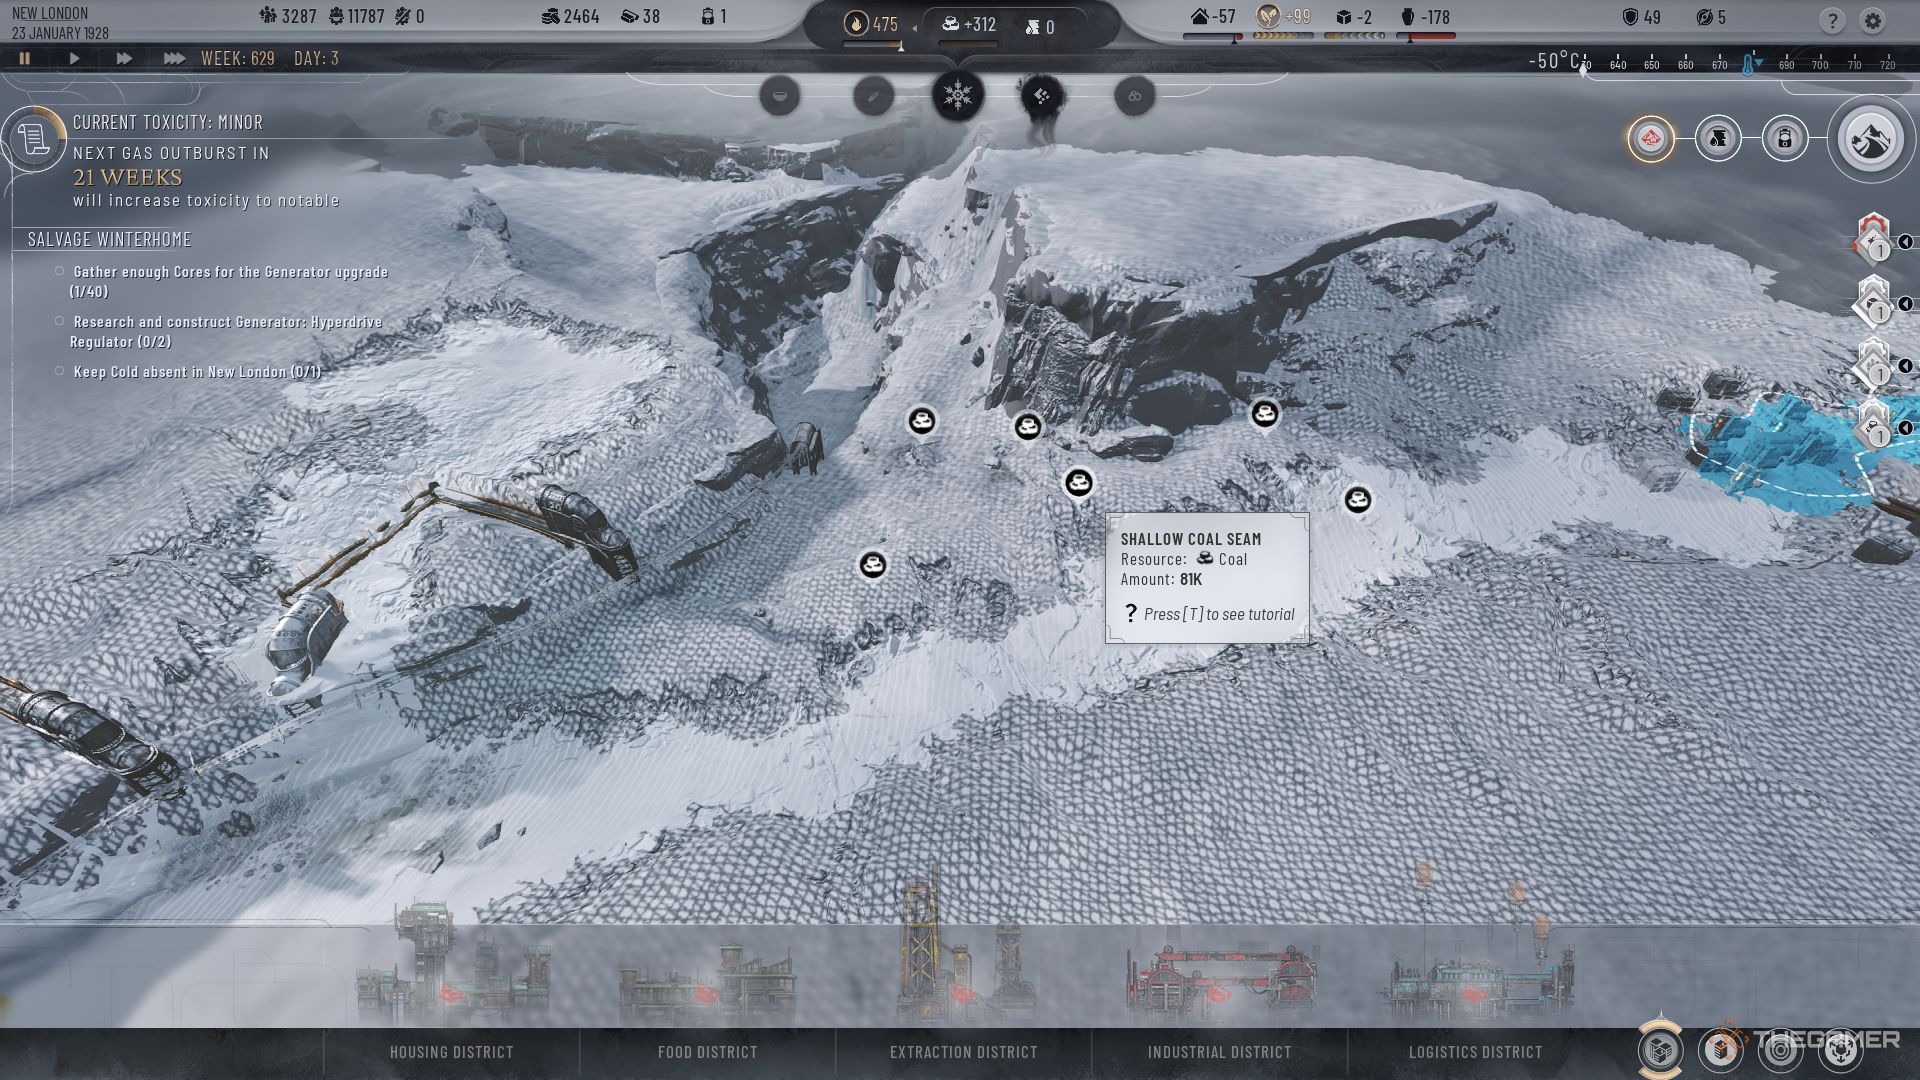
Task: Select the Logistics District tab
Action: click(x=1476, y=1052)
